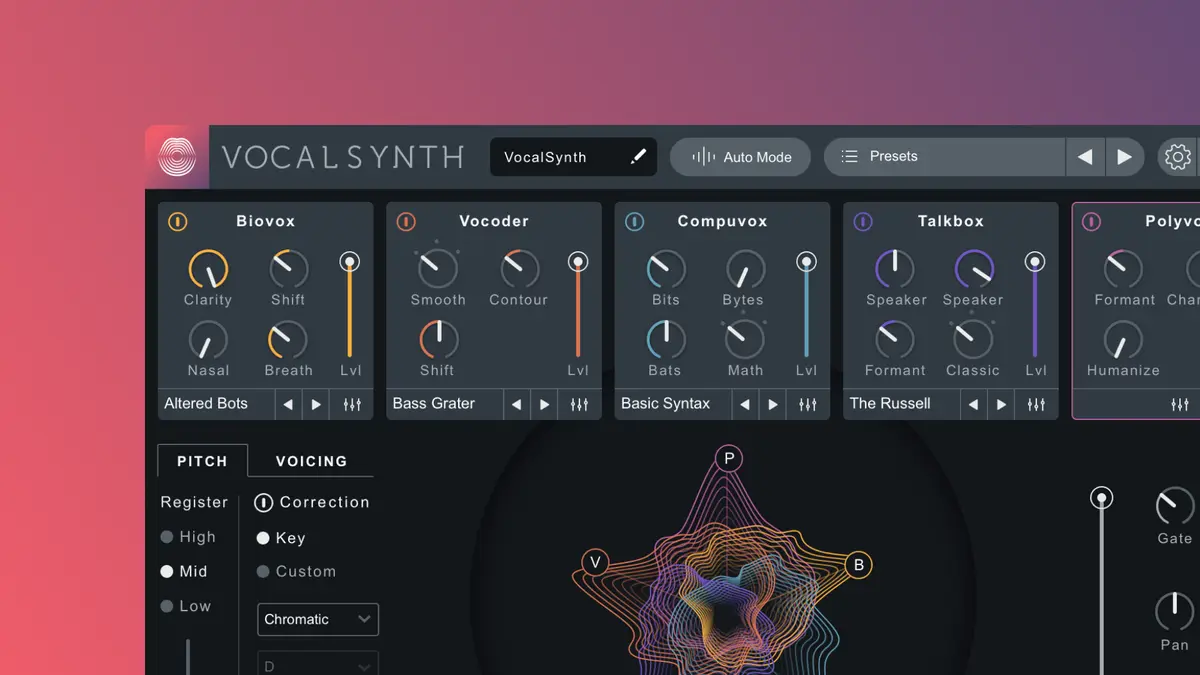
Task: Click the Polyvox Humanize knob
Action: coord(1123,341)
